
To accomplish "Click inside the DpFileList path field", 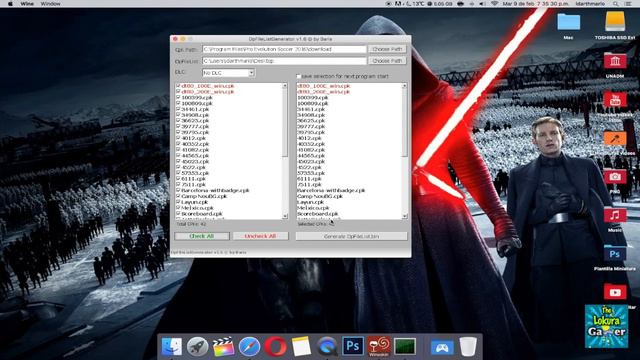I will 284,61.
